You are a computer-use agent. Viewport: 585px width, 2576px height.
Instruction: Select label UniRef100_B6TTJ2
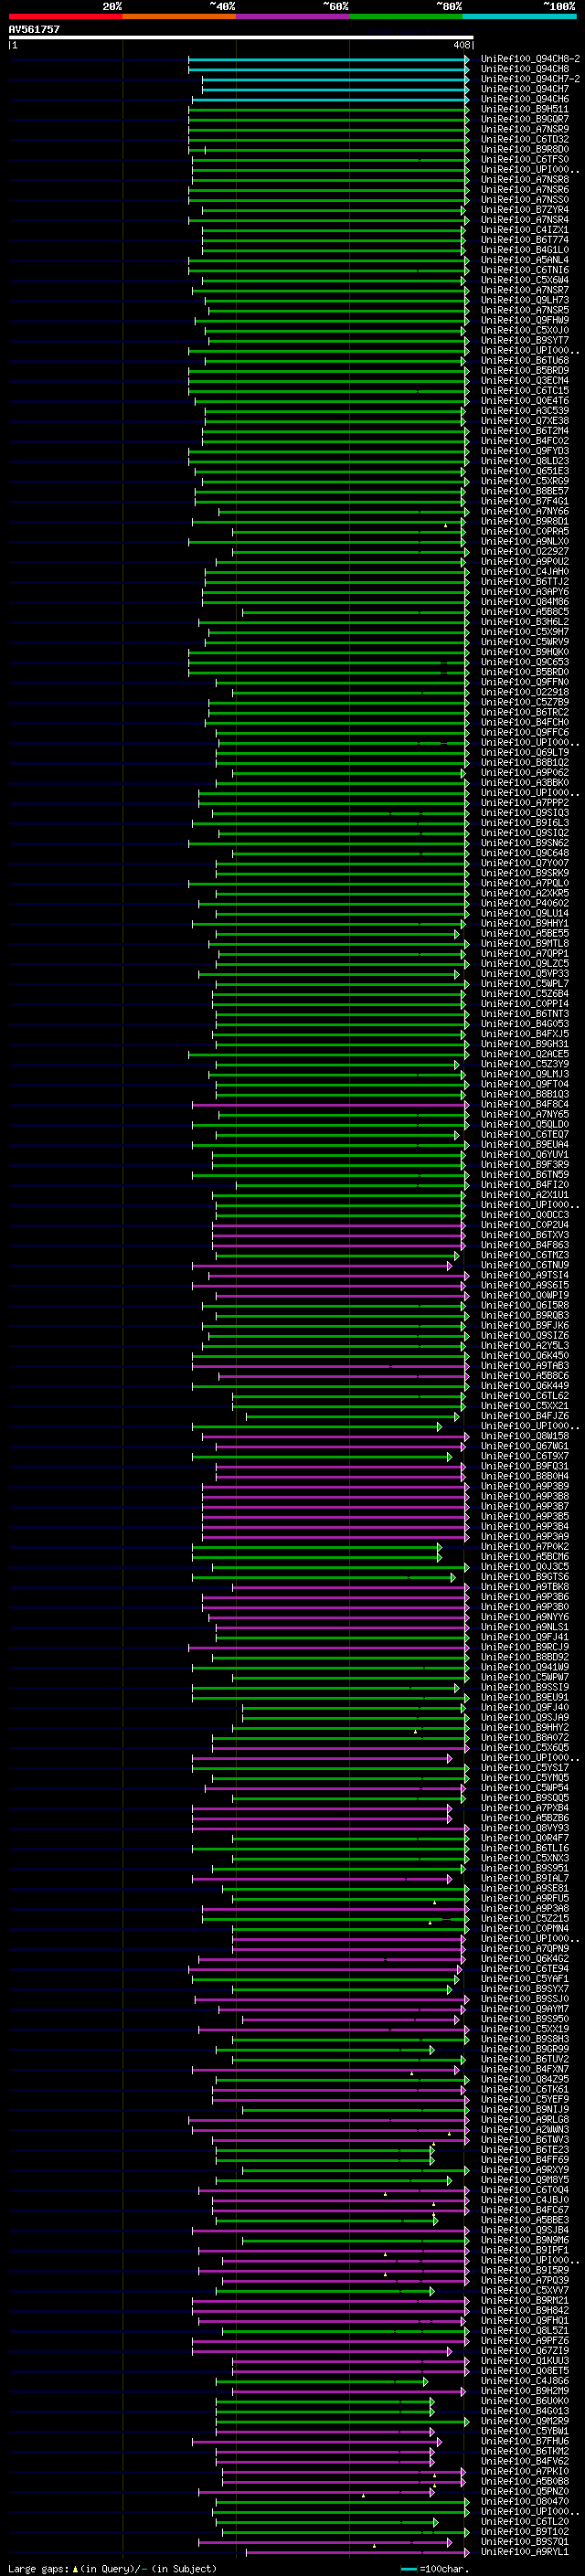click(x=525, y=582)
